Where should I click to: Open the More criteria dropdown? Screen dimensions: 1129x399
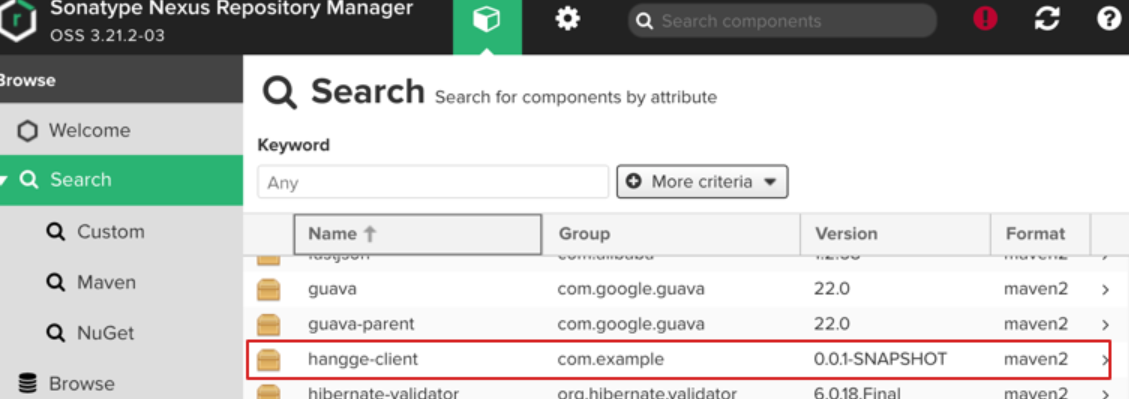coord(702,181)
